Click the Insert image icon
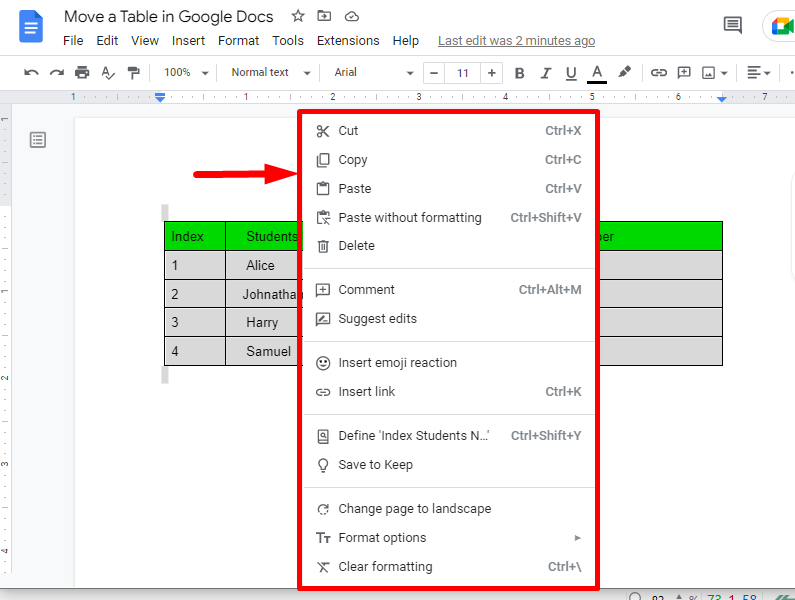 tap(708, 73)
